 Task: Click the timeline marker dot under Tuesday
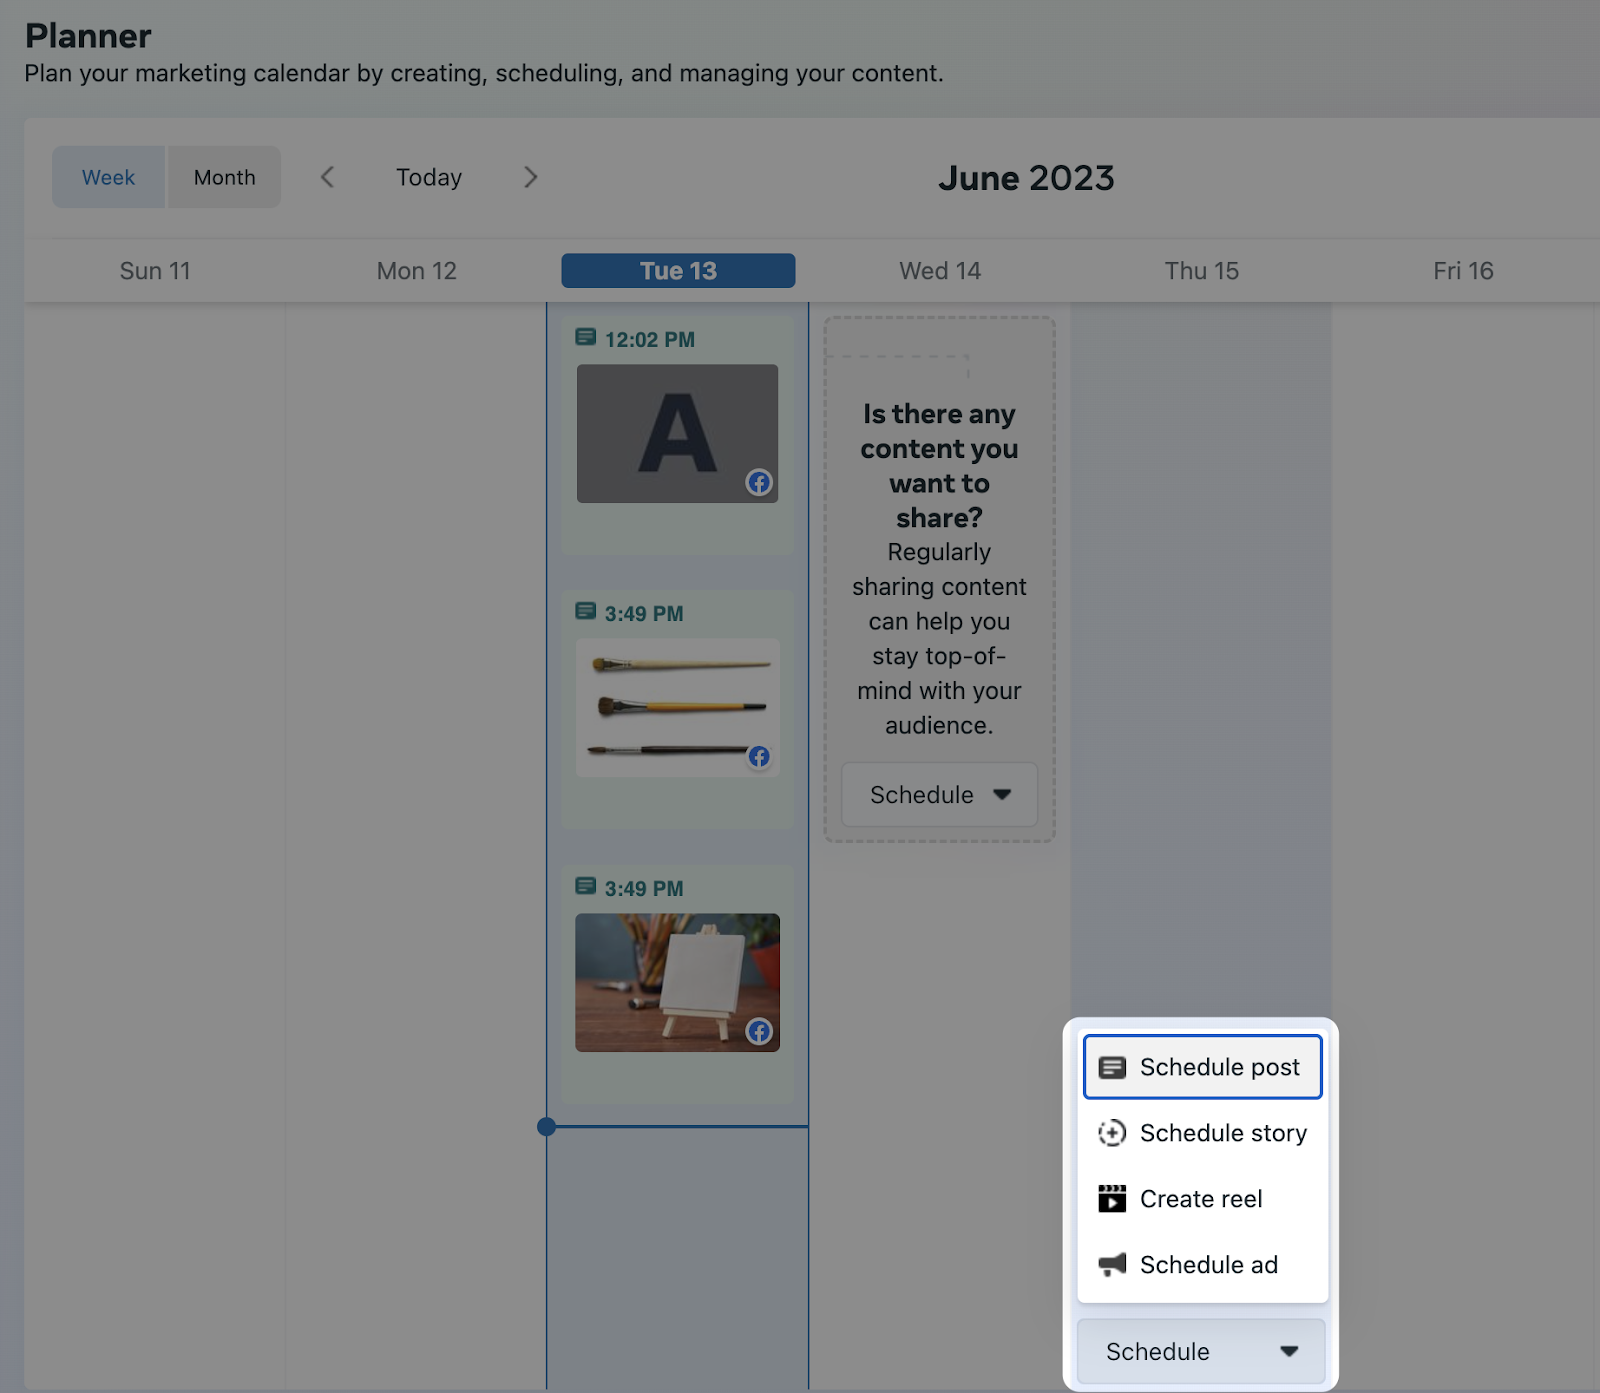click(546, 1126)
